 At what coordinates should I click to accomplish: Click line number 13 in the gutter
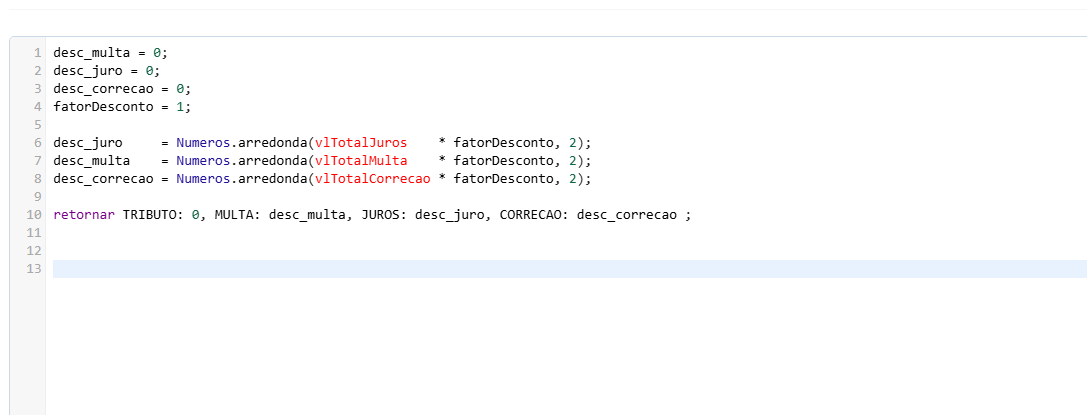pos(34,269)
